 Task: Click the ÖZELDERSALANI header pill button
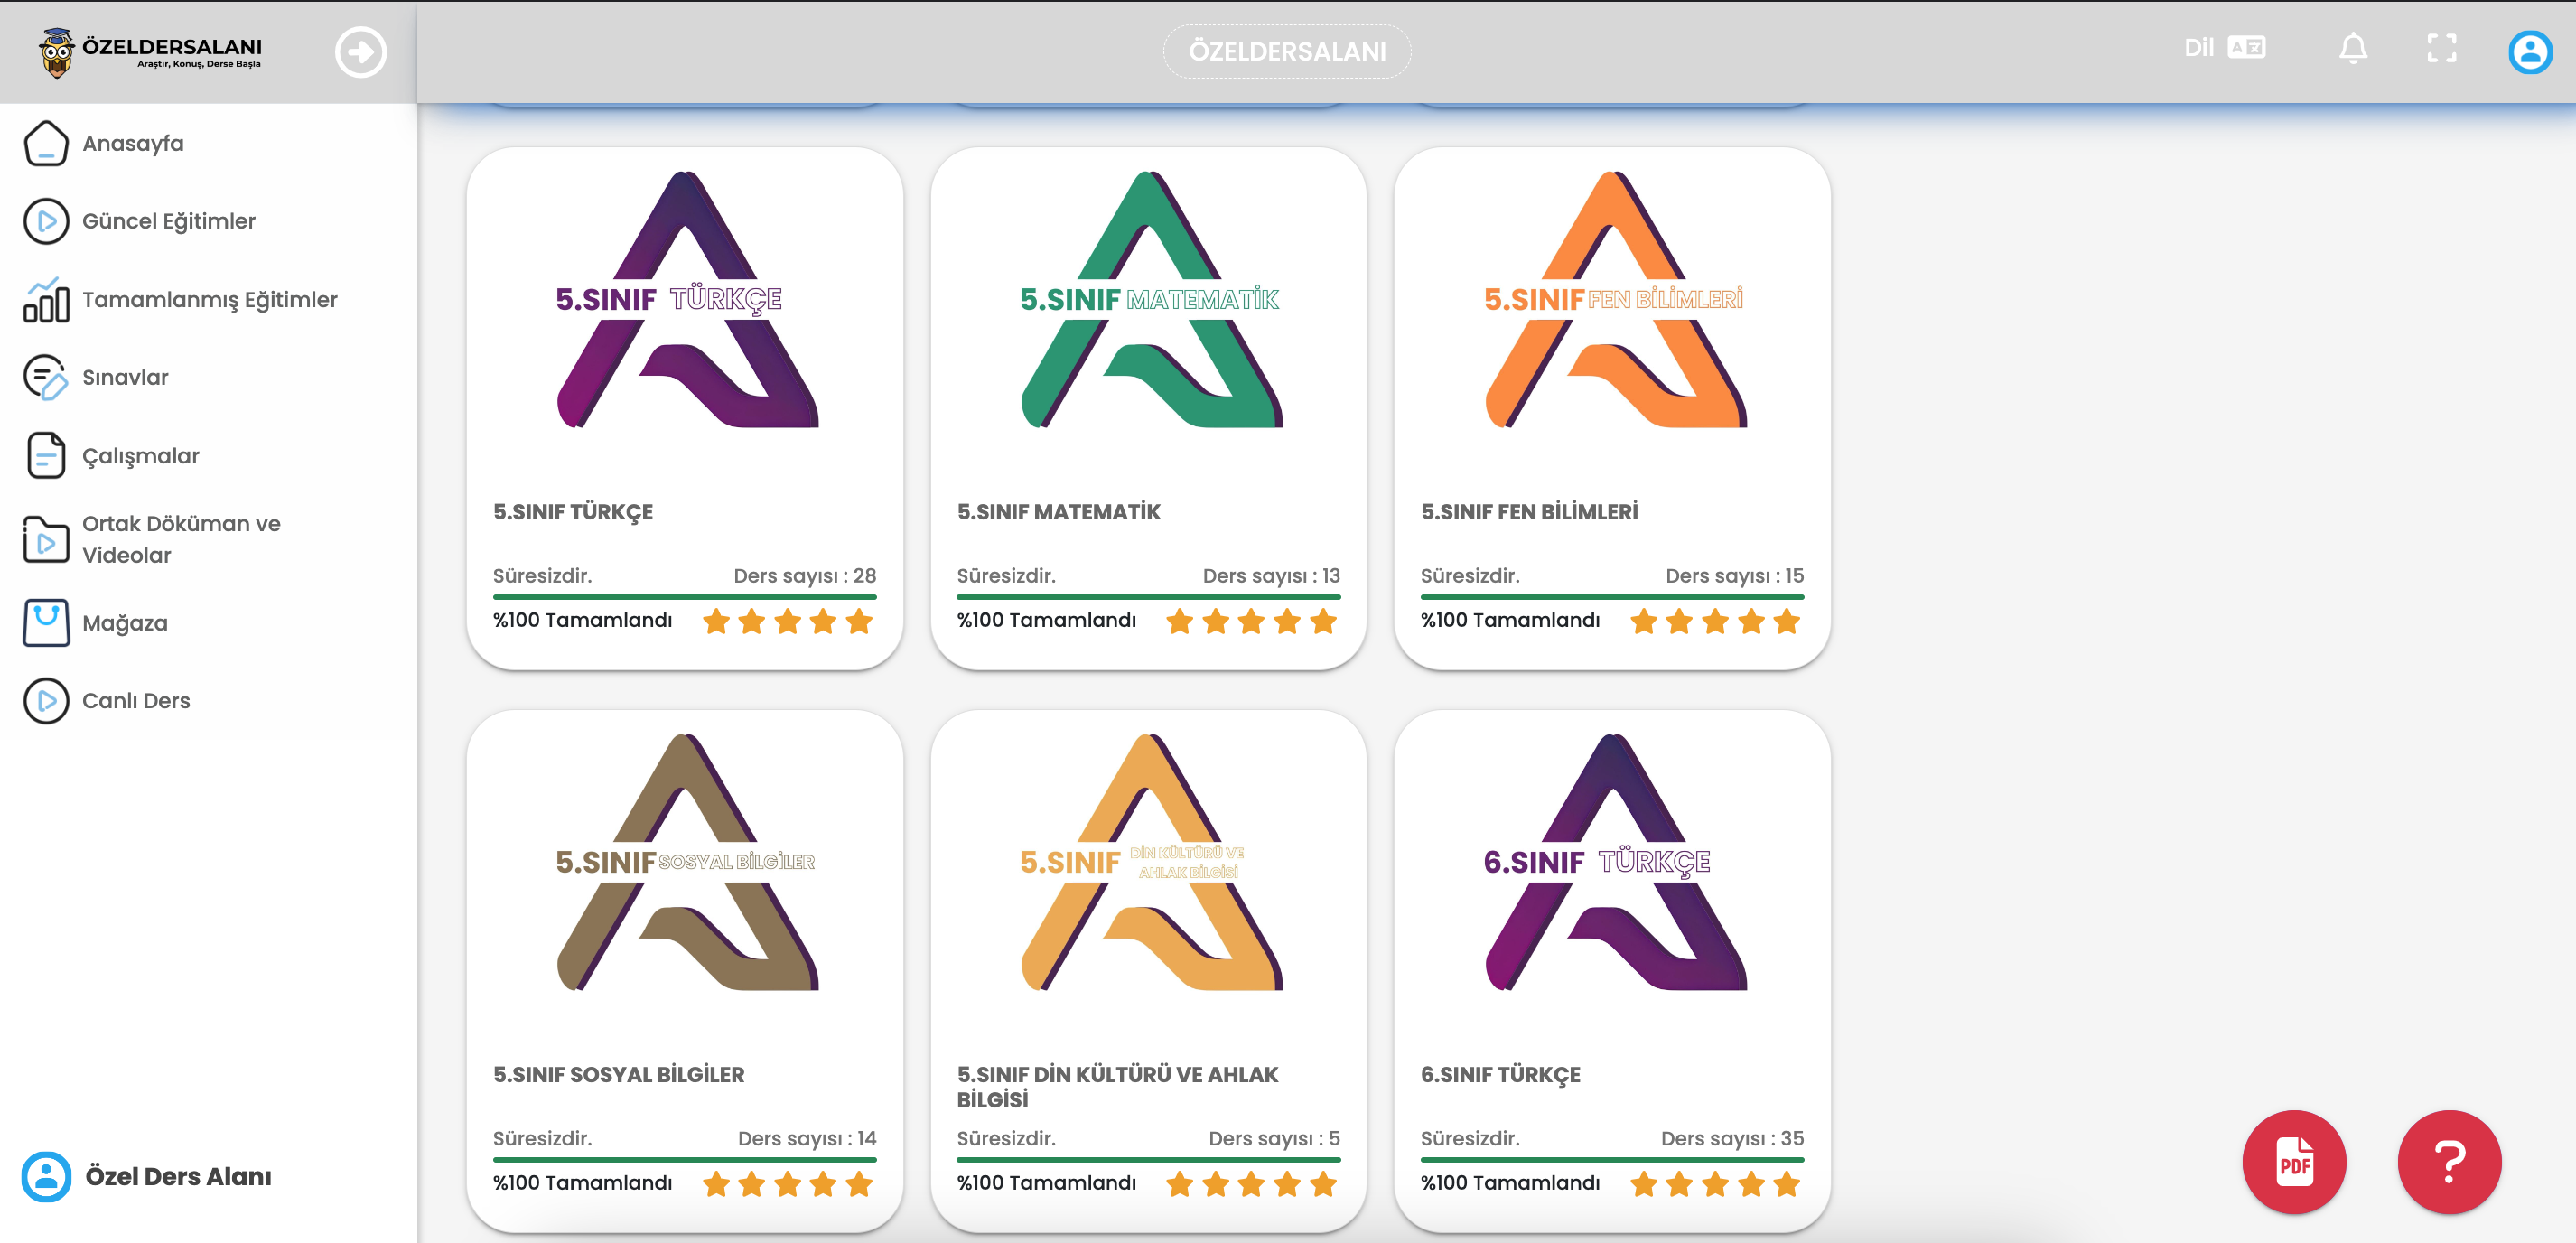click(1286, 51)
